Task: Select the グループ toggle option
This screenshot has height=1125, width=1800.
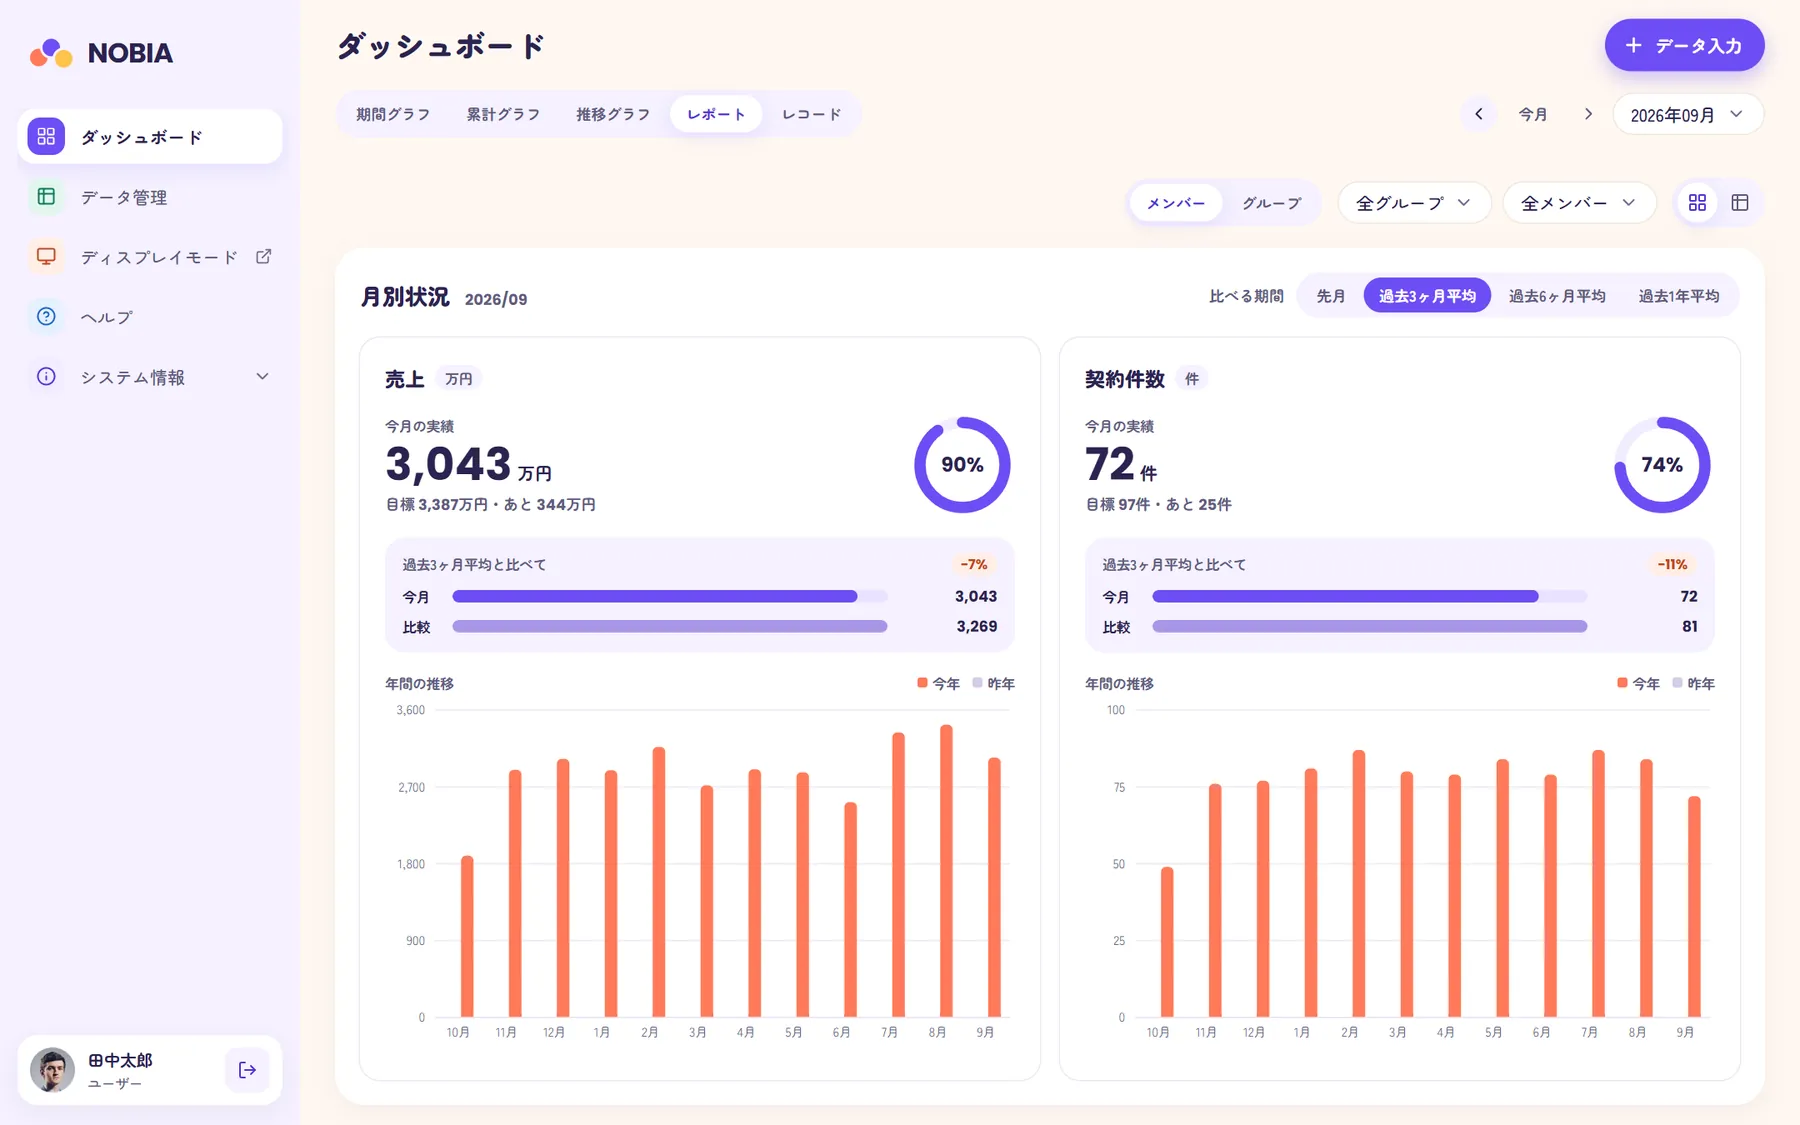Action: pyautogui.click(x=1271, y=203)
